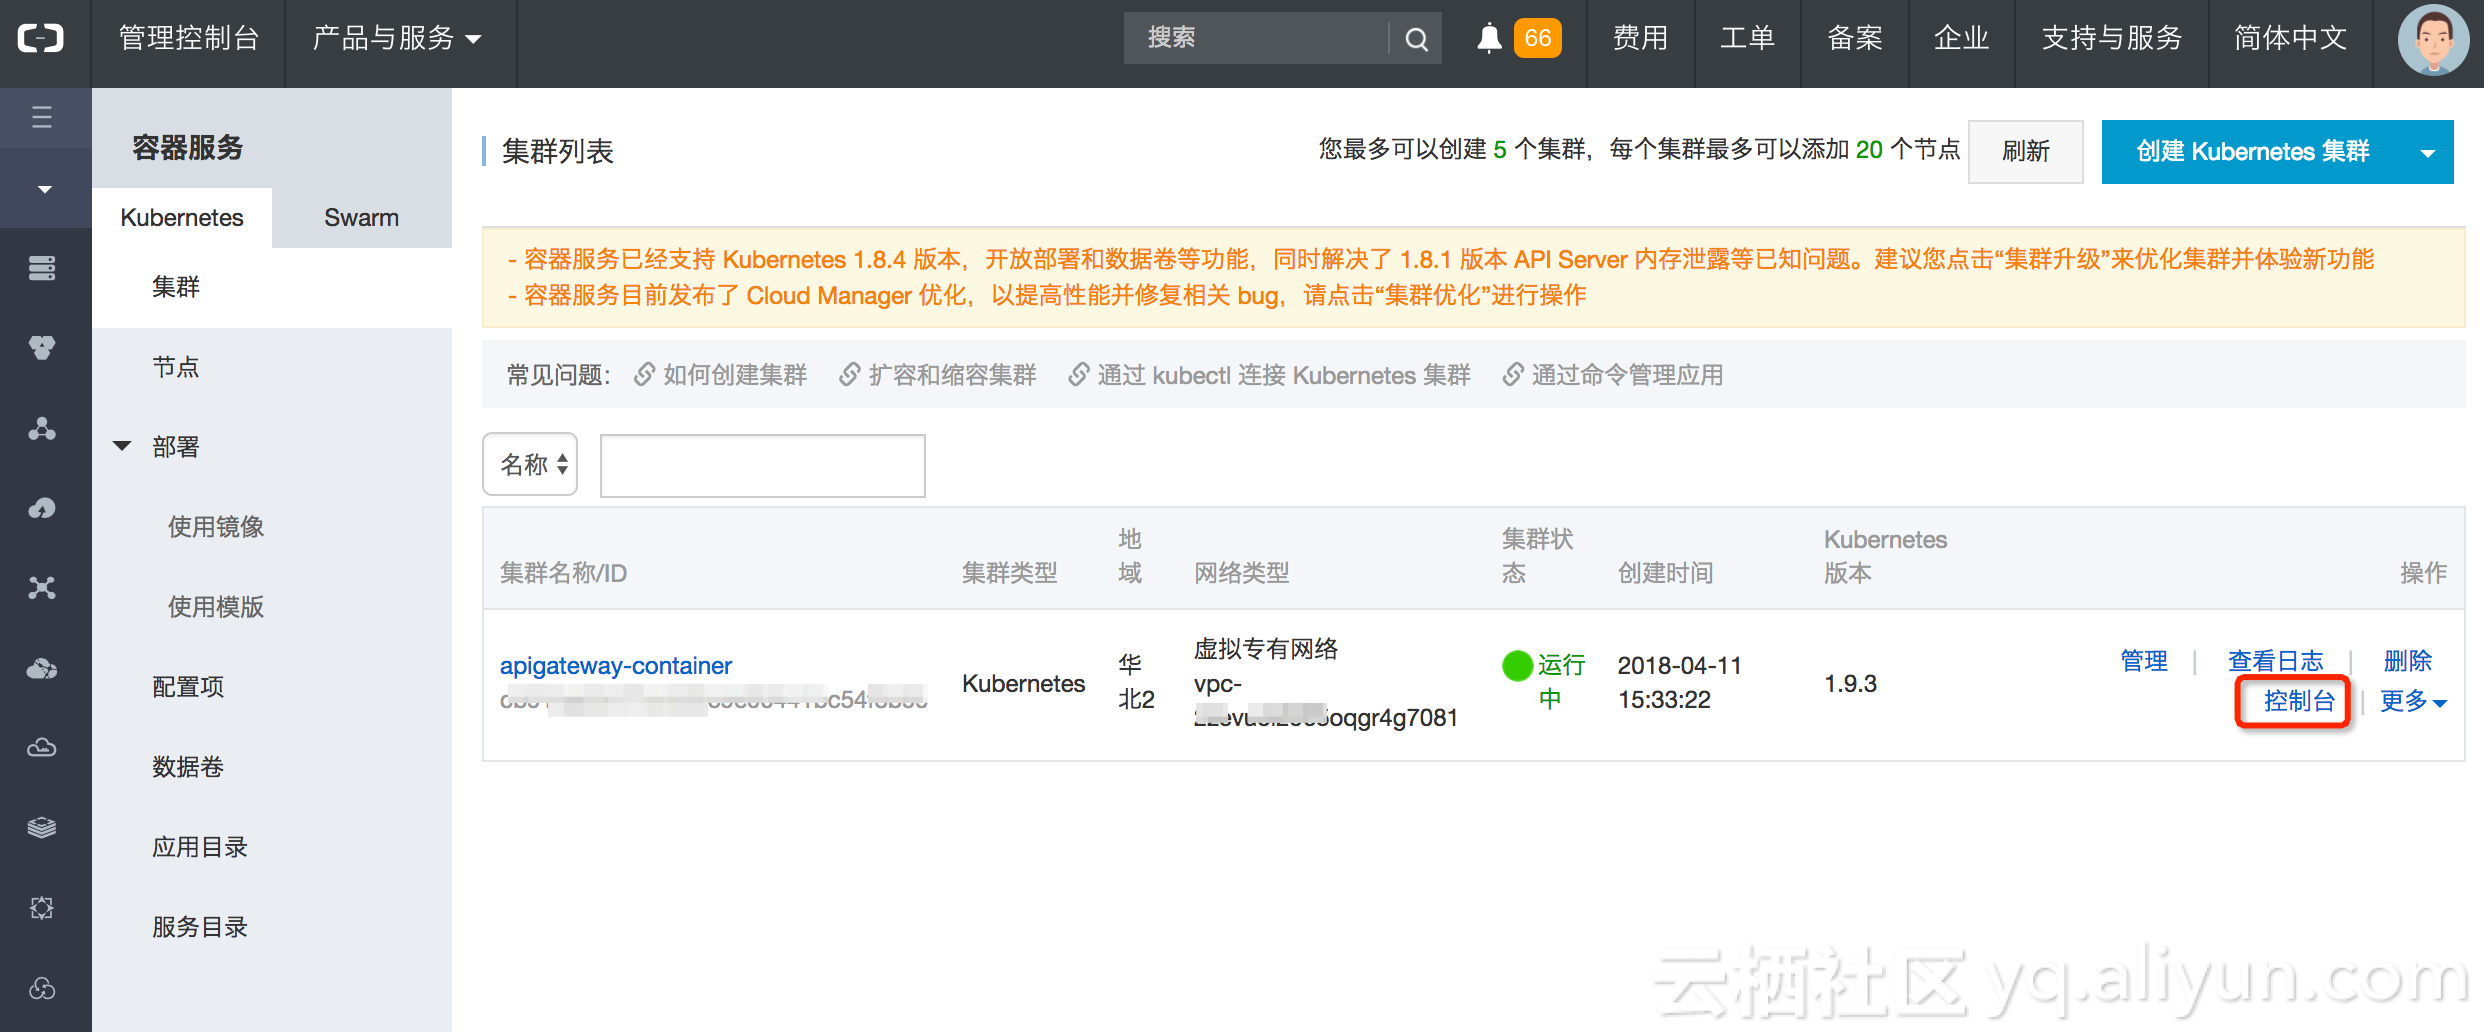
Task: Click the interlocking circles icon at rail bottom
Action: click(x=42, y=988)
